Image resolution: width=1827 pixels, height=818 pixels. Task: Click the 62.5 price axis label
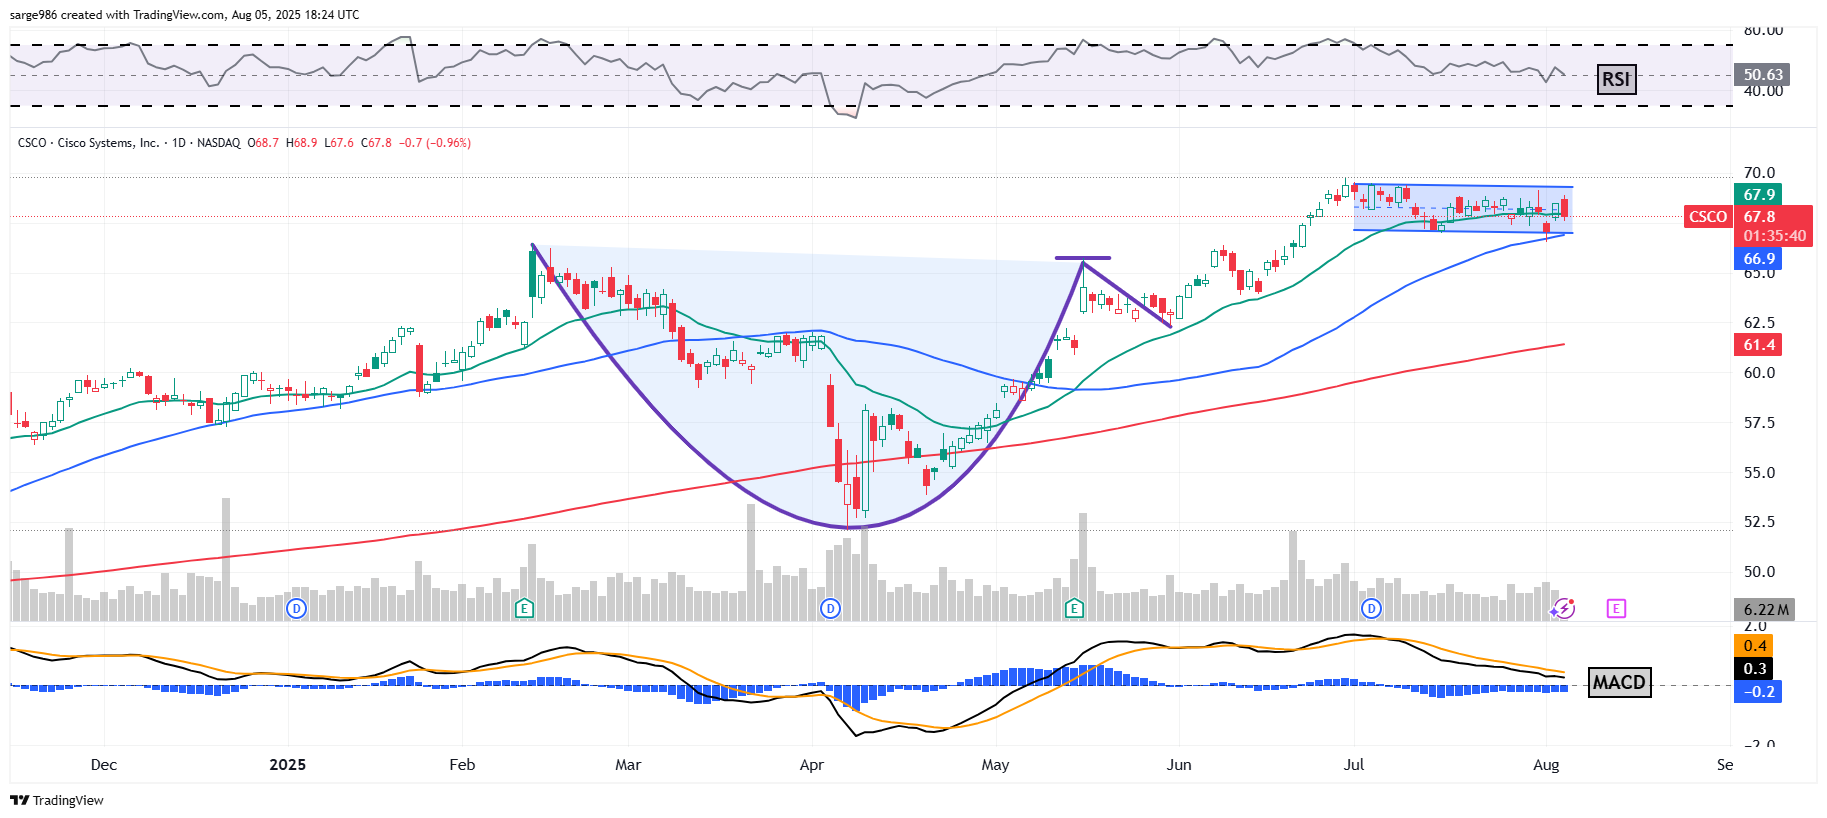[1759, 323]
